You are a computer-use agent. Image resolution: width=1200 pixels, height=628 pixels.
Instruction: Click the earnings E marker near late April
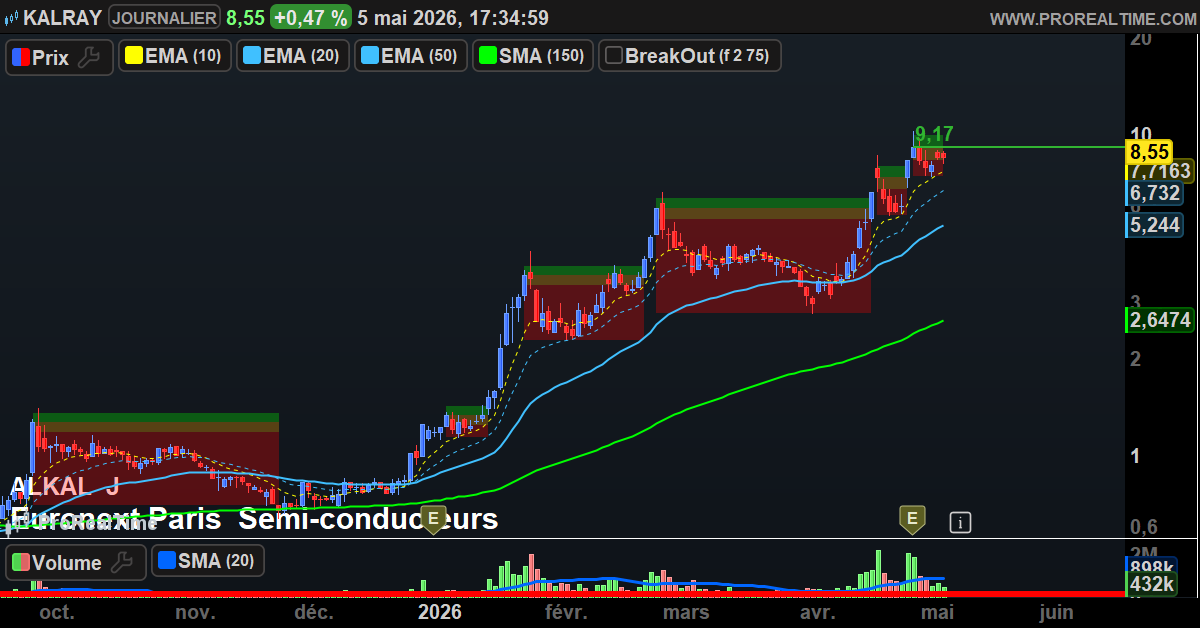911,518
